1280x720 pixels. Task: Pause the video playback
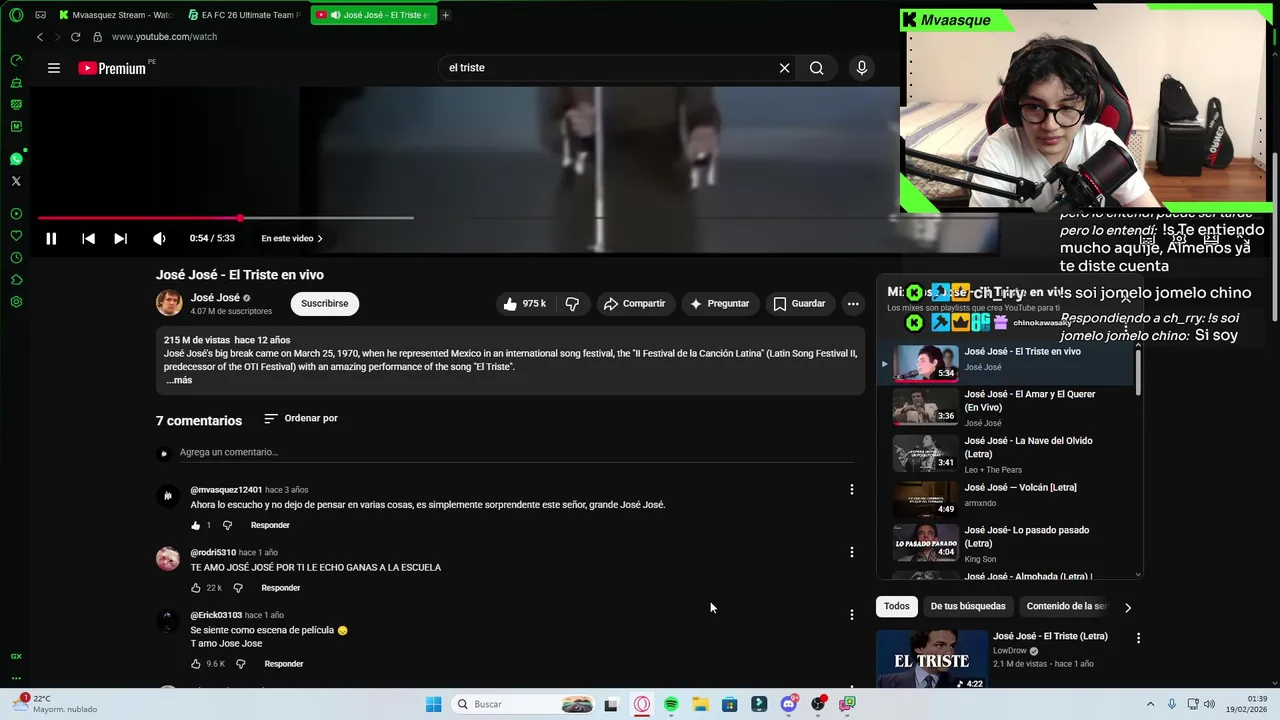pos(51,238)
